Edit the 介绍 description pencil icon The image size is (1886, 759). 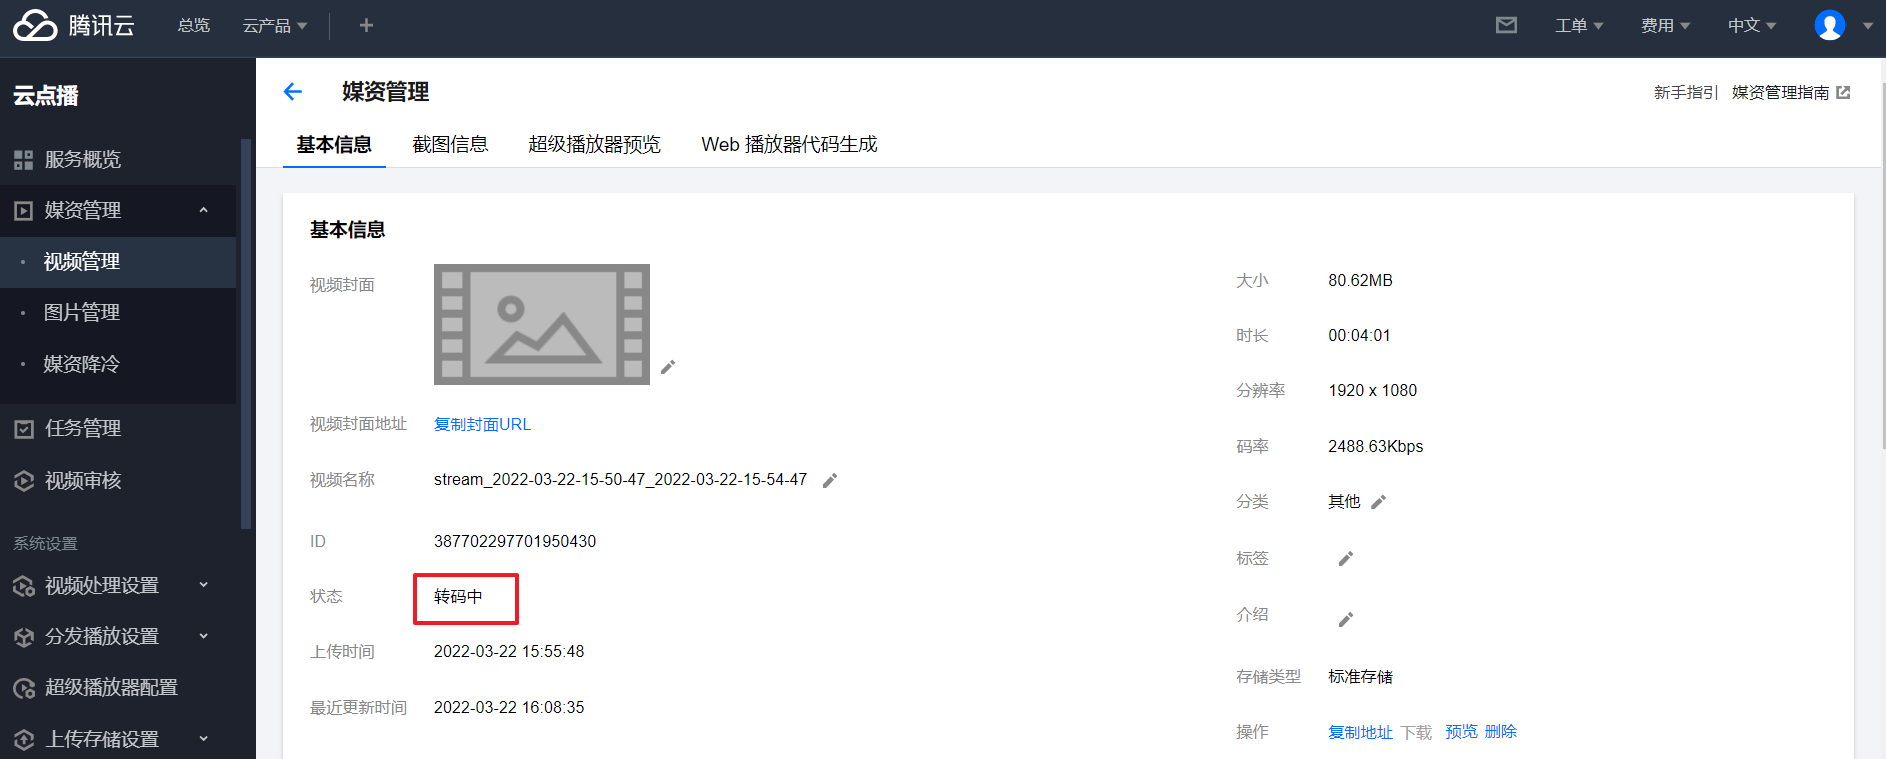coord(1345,620)
